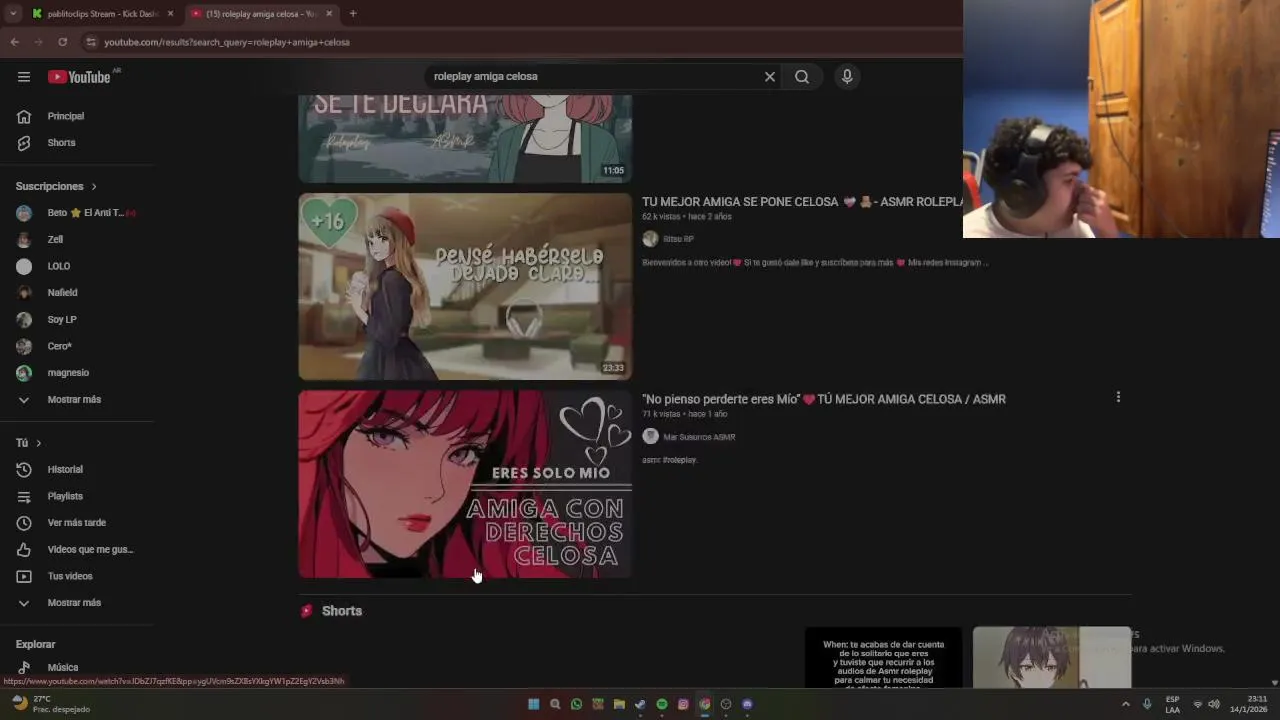
Task: Click the magnifier search button
Action: coord(802,77)
